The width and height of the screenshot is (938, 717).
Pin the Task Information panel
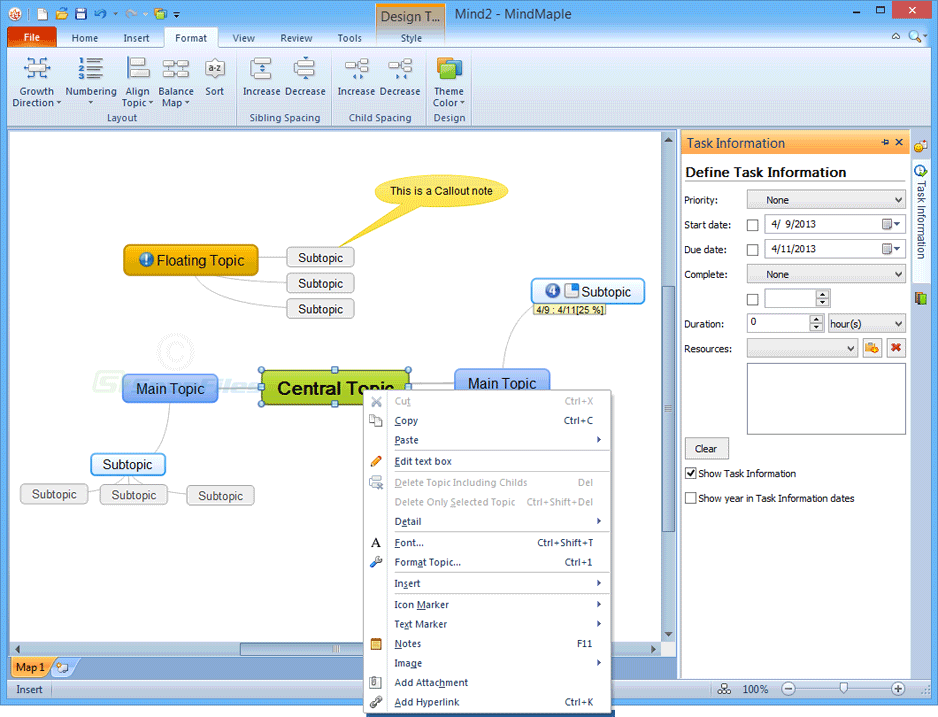(885, 142)
